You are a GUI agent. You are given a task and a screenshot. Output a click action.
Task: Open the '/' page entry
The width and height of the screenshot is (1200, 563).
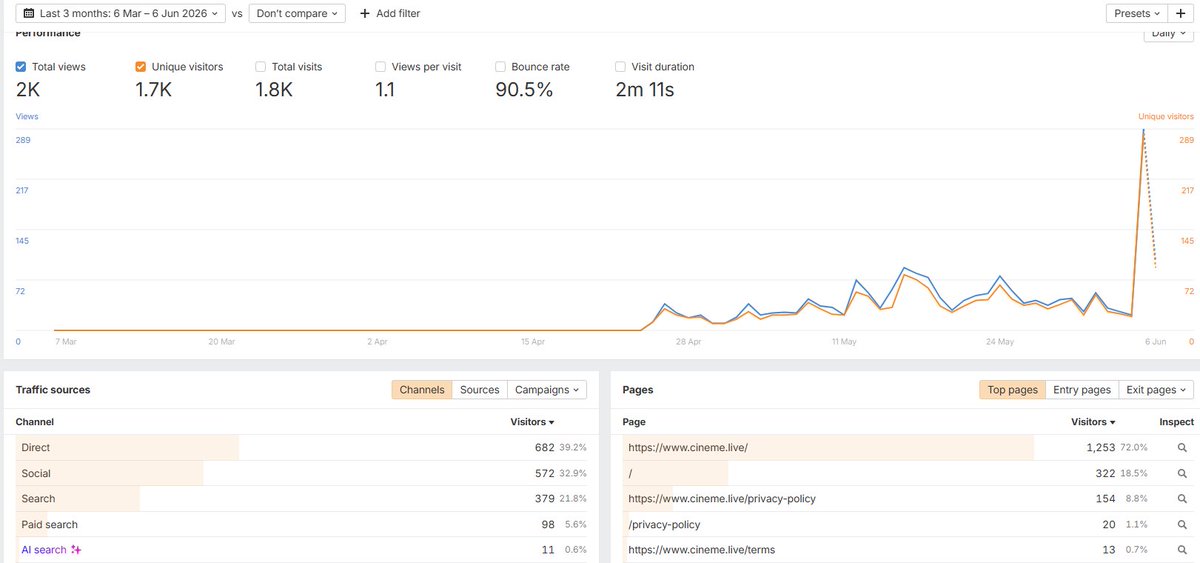tap(630, 473)
